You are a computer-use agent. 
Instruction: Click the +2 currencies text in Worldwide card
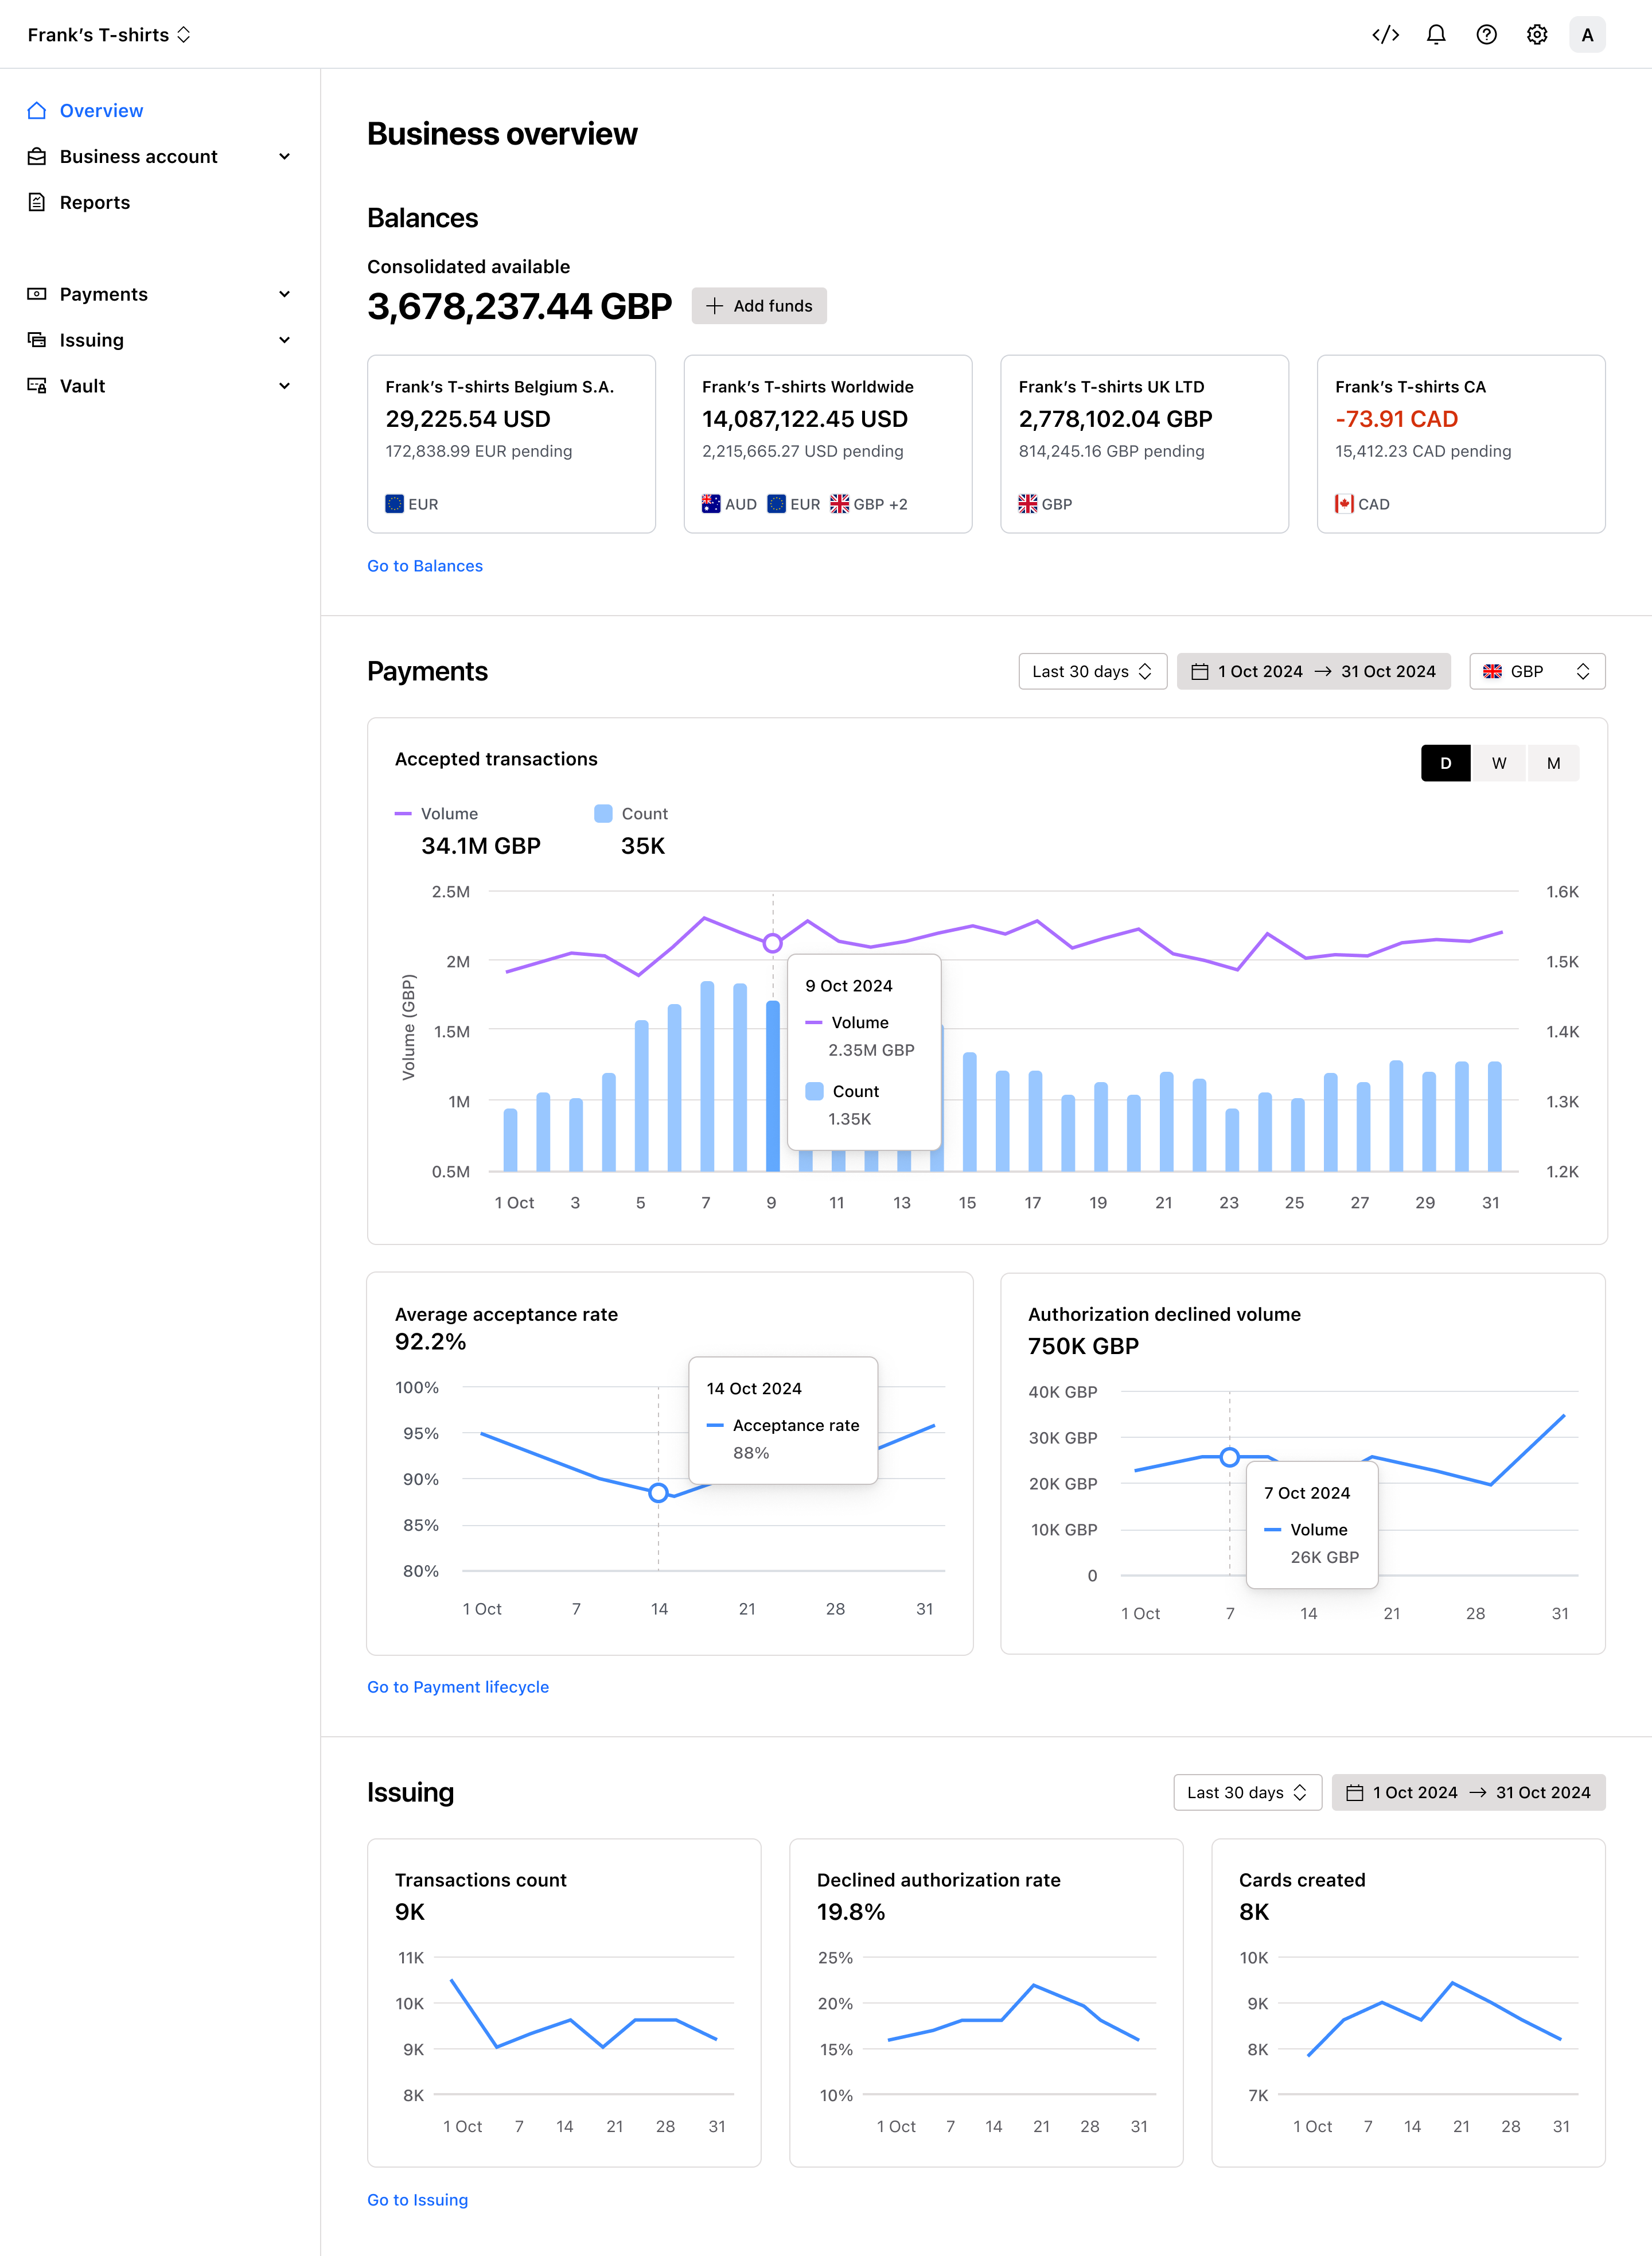pyautogui.click(x=898, y=504)
